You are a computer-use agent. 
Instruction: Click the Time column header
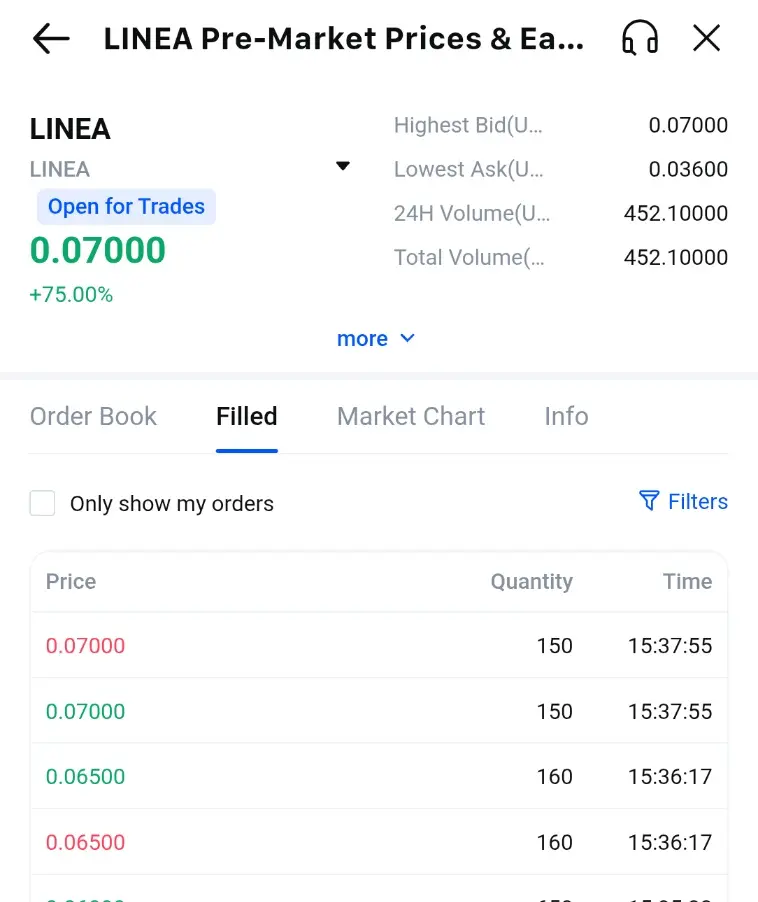(687, 582)
